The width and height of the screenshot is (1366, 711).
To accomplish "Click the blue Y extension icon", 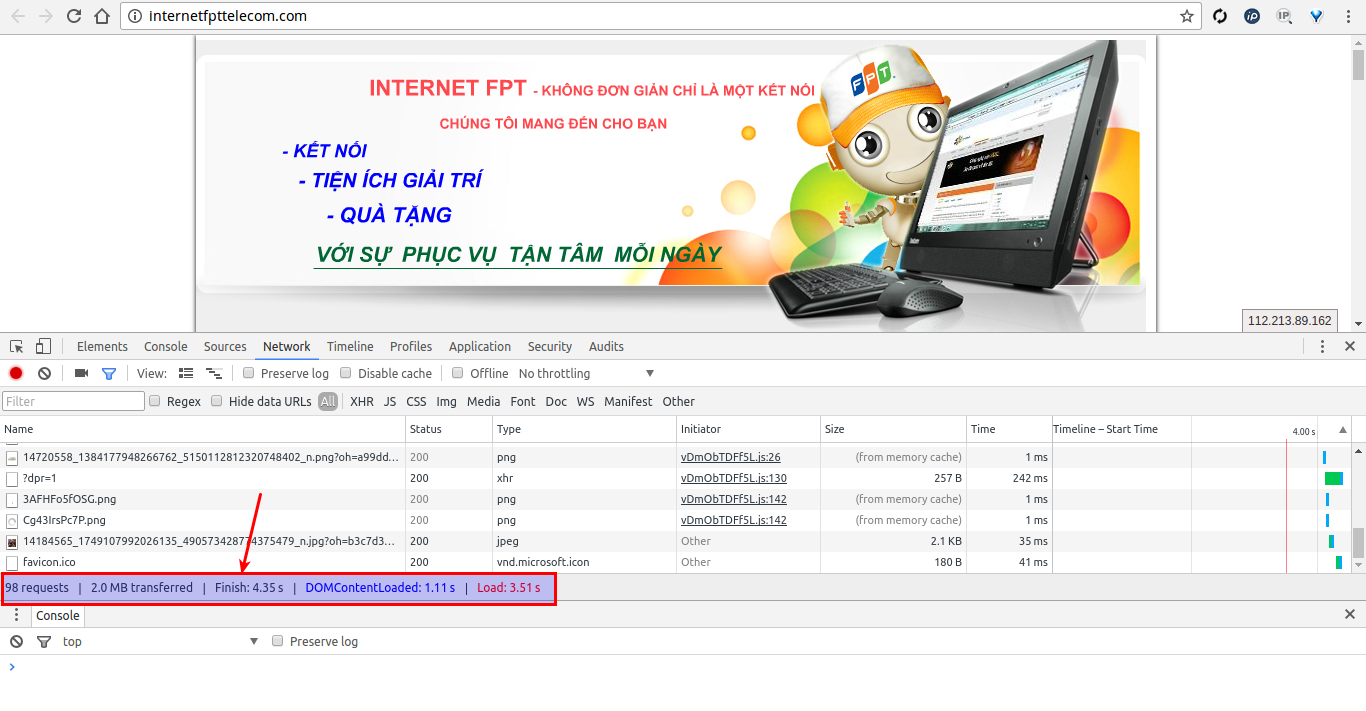I will tap(1317, 16).
